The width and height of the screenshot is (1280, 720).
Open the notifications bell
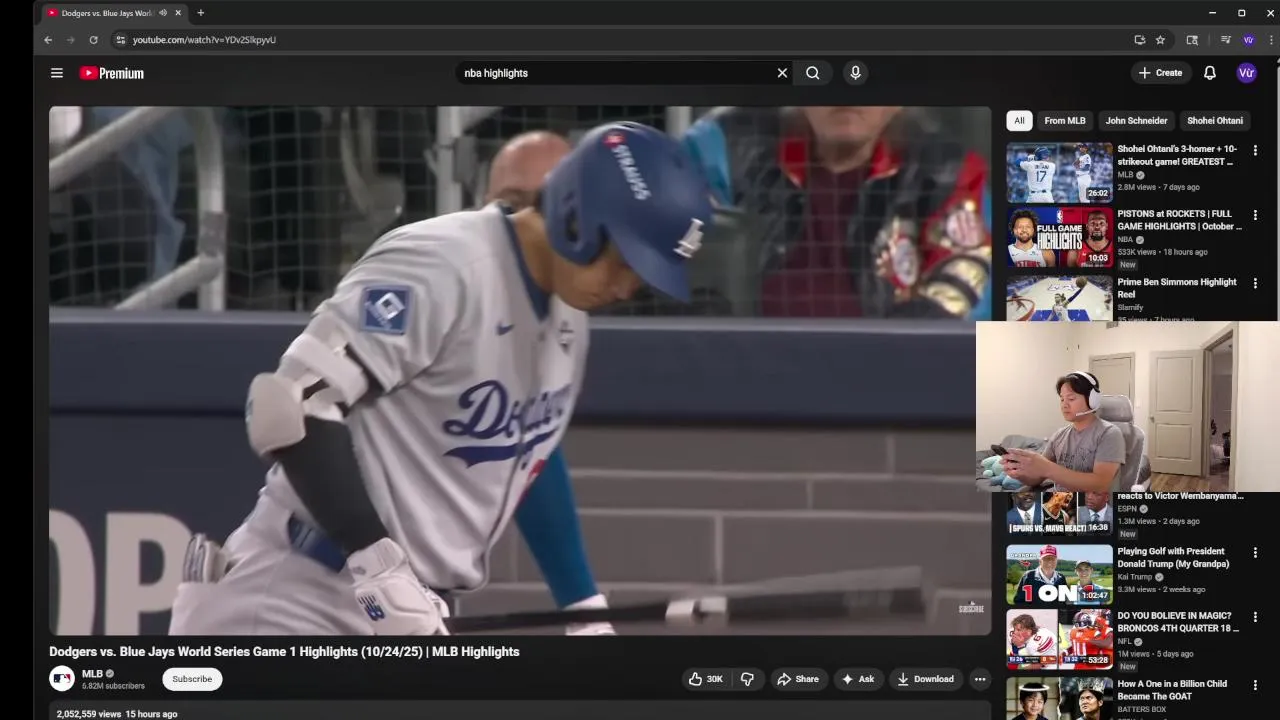pyautogui.click(x=1210, y=73)
